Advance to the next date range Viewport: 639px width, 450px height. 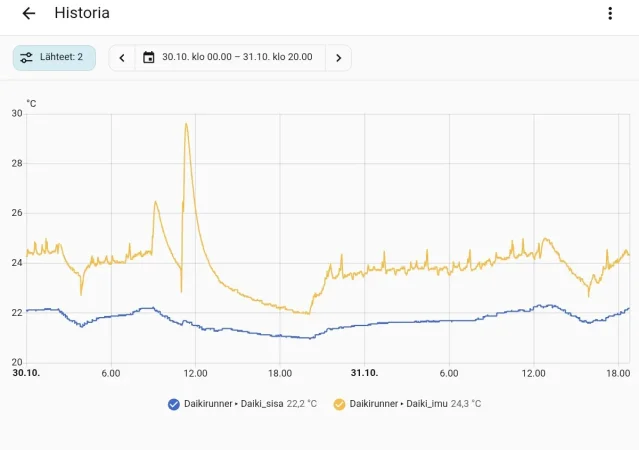pyautogui.click(x=338, y=58)
